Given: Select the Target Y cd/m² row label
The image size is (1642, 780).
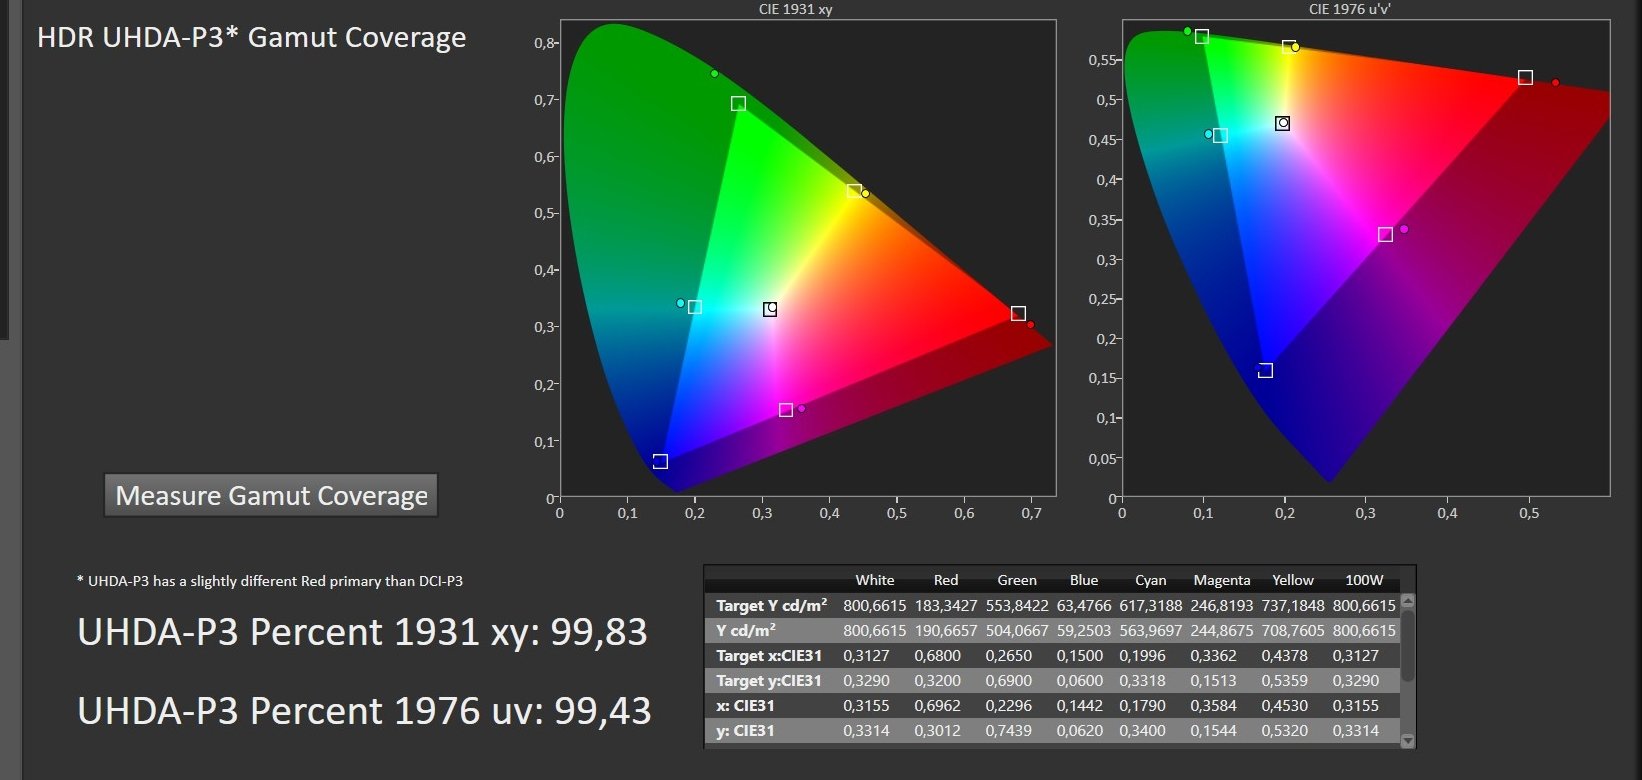Looking at the screenshot, I should click(x=771, y=606).
